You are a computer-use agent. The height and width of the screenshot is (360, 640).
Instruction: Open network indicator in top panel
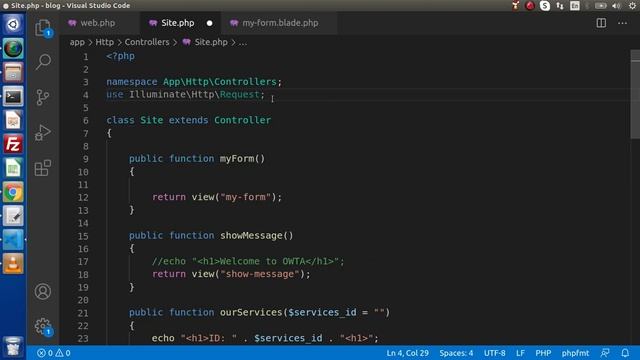click(x=560, y=6)
